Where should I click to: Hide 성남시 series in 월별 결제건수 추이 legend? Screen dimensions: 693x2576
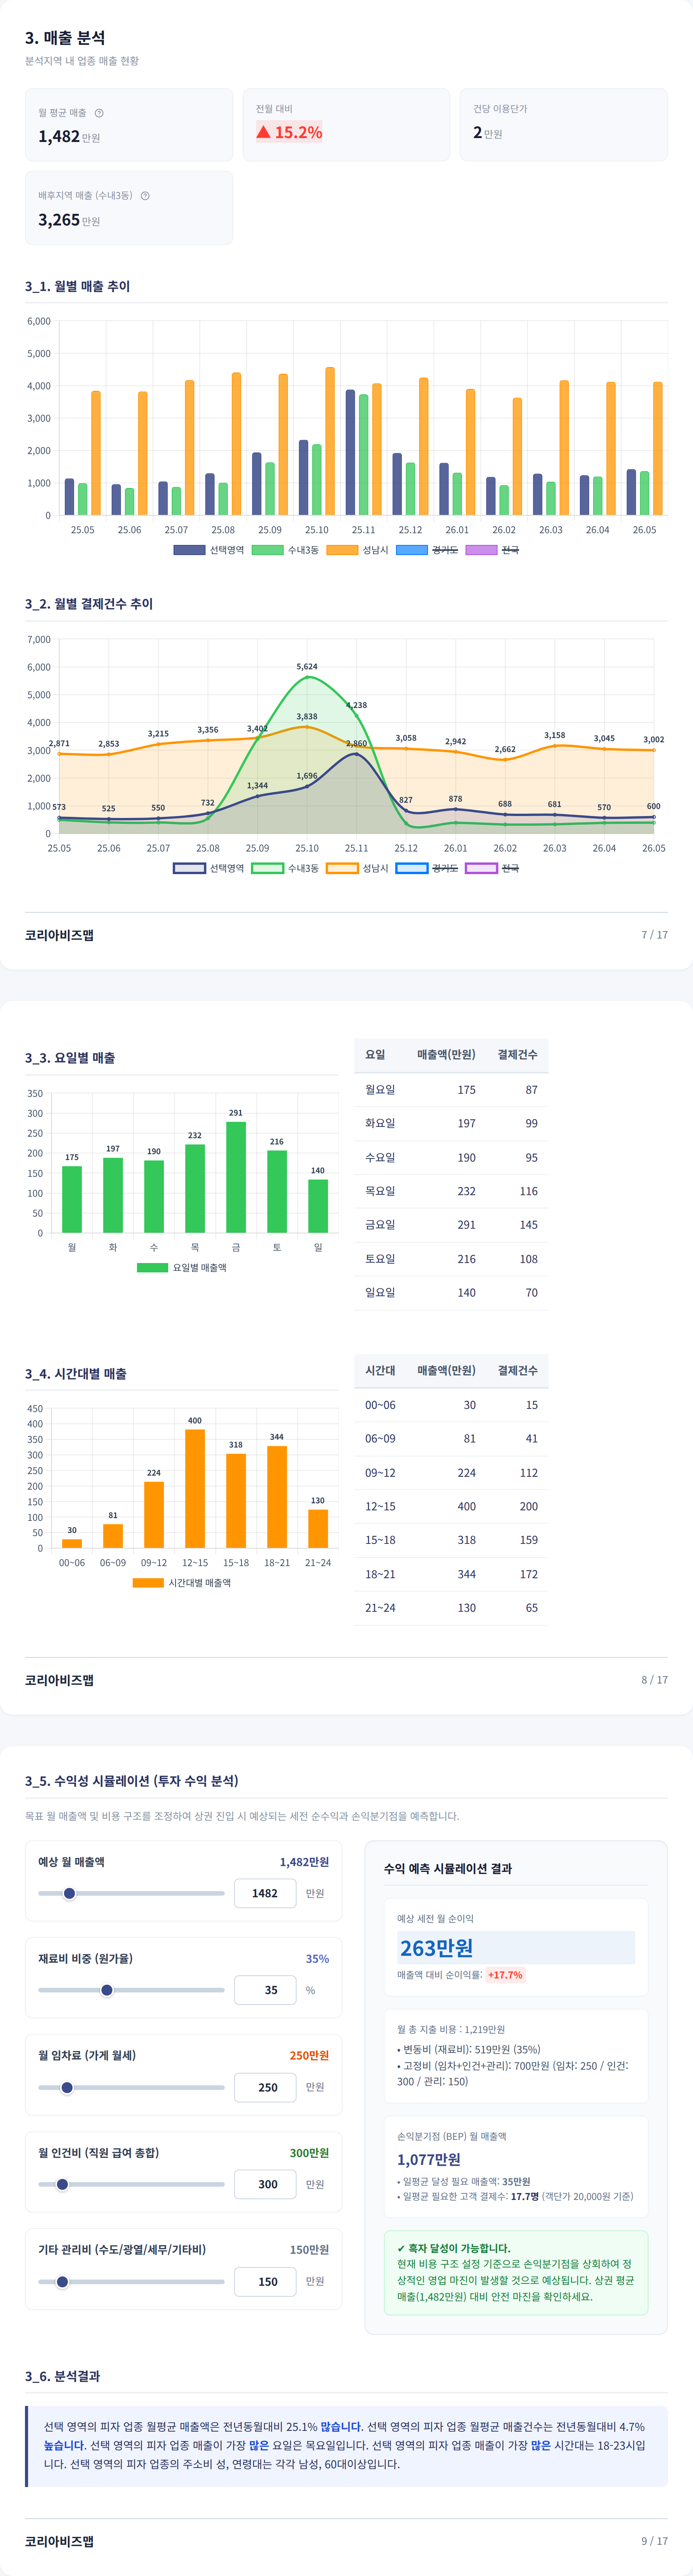click(357, 868)
